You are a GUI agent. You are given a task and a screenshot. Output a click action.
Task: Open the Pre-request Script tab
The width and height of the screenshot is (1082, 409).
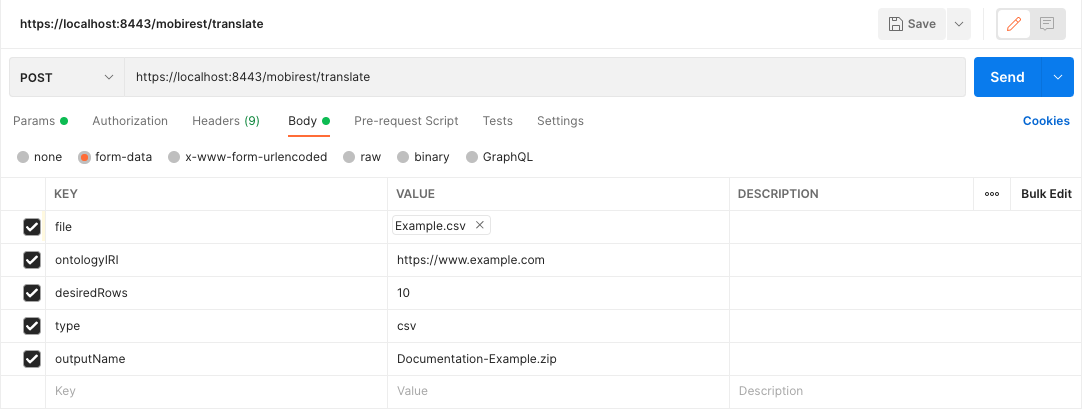tap(406, 121)
